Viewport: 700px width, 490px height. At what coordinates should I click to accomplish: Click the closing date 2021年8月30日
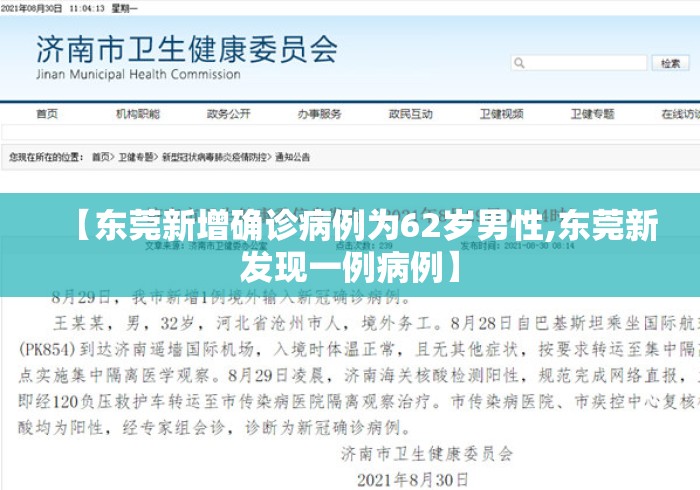pyautogui.click(x=412, y=480)
